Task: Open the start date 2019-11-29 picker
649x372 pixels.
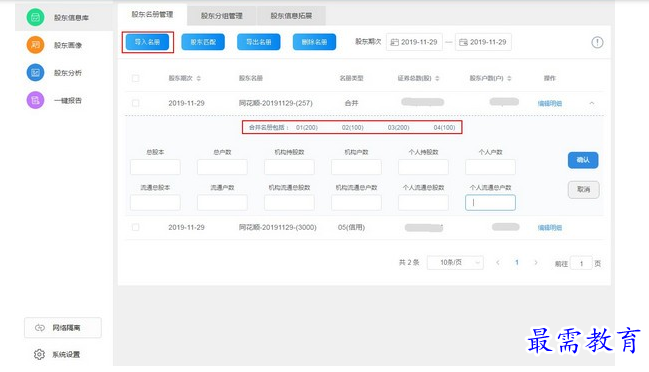Action: [x=414, y=42]
